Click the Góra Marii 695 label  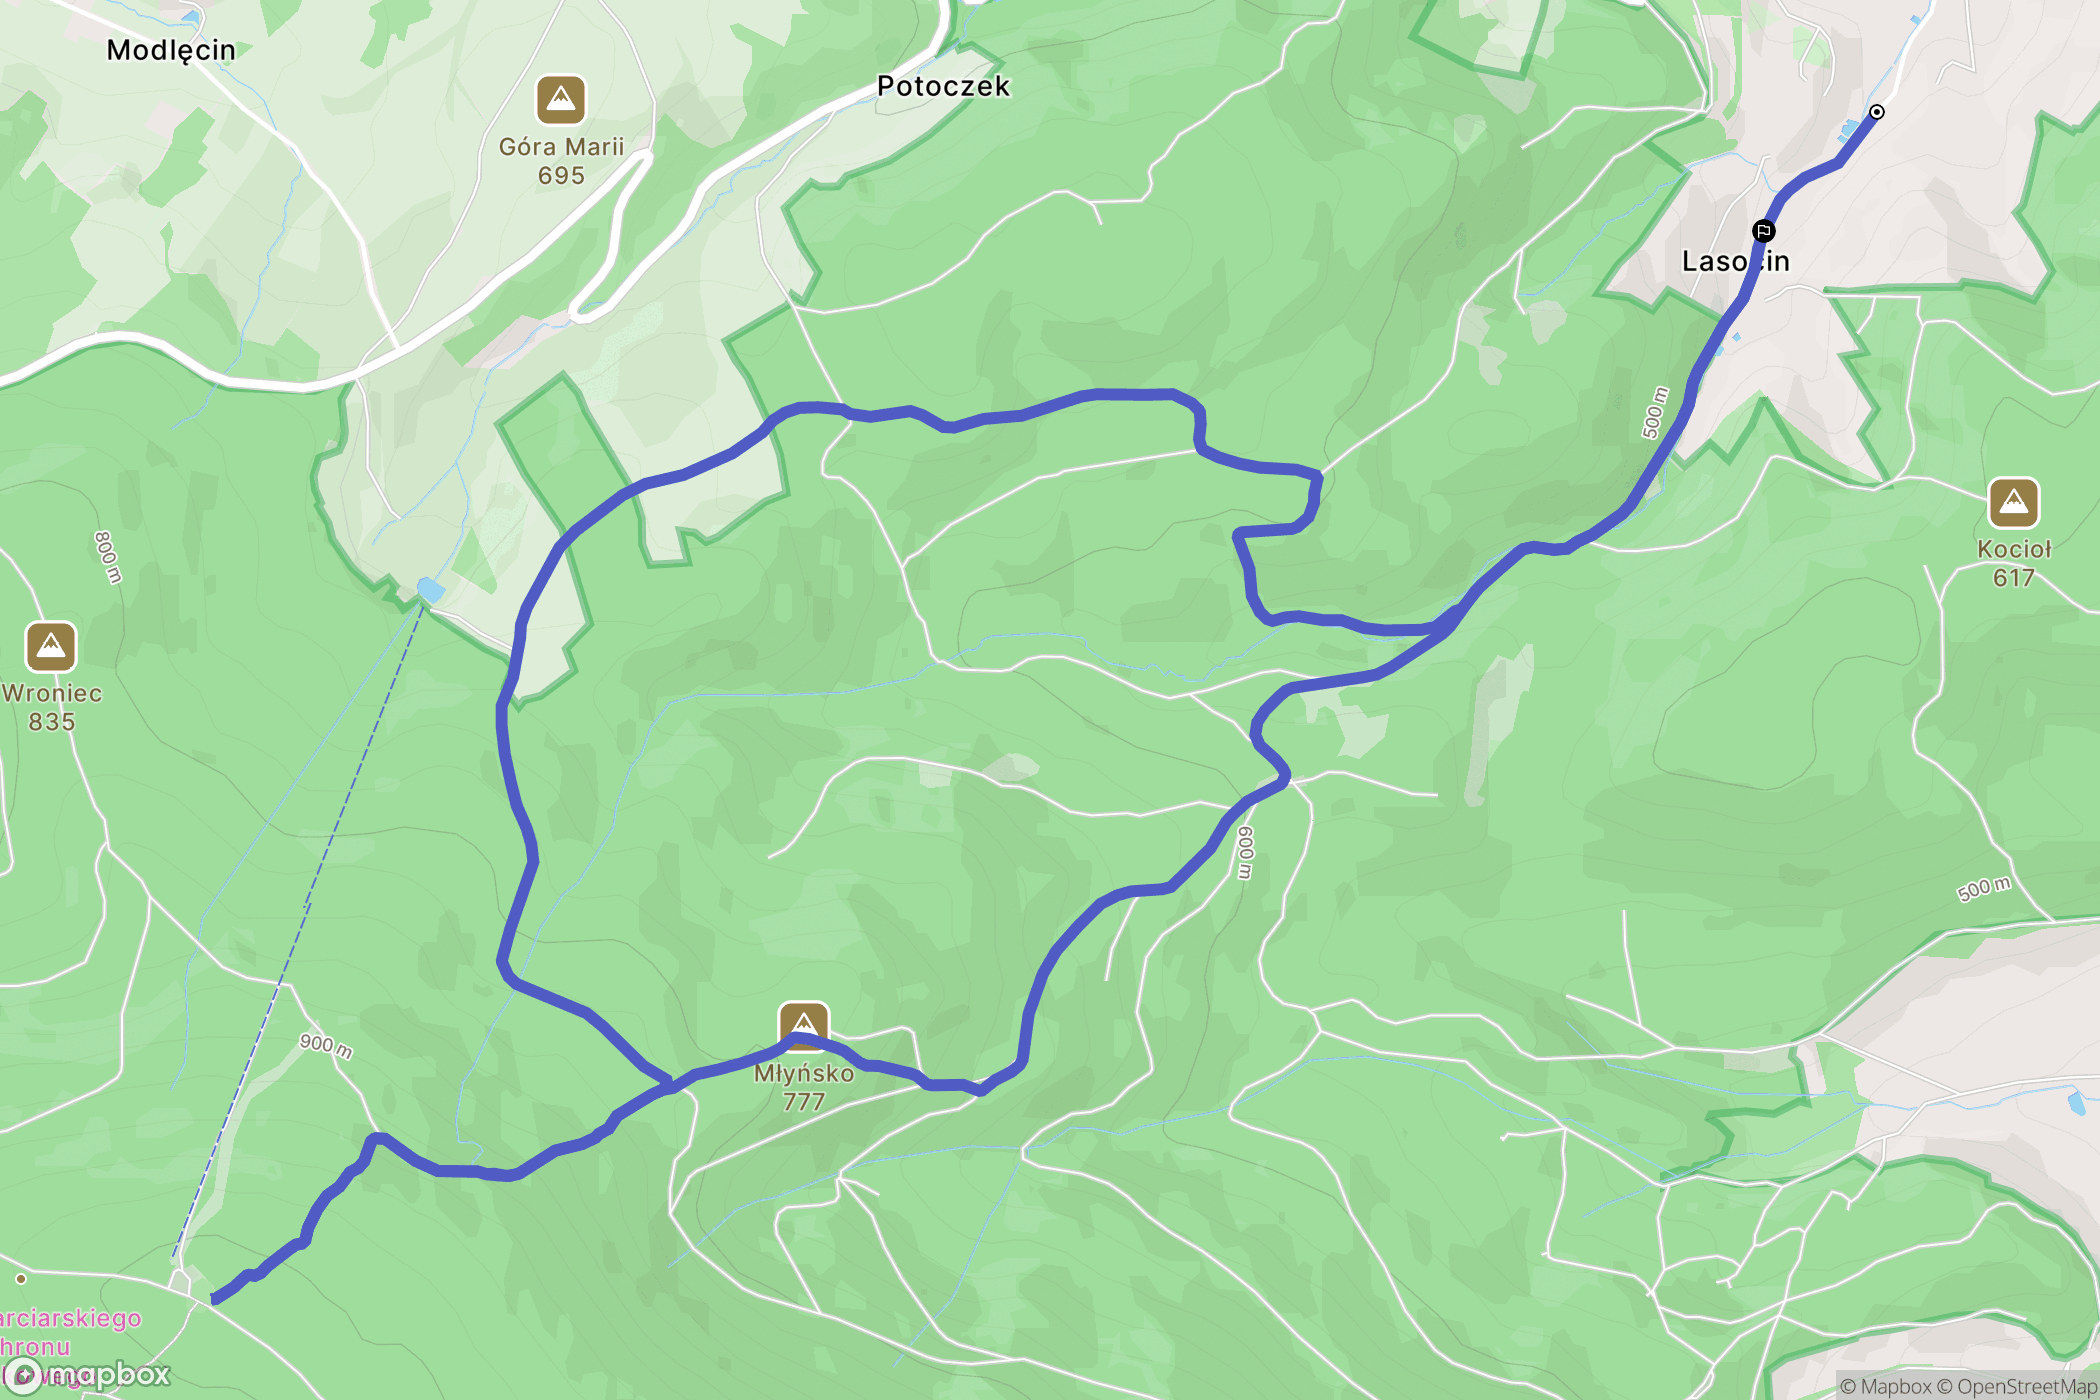tap(561, 161)
